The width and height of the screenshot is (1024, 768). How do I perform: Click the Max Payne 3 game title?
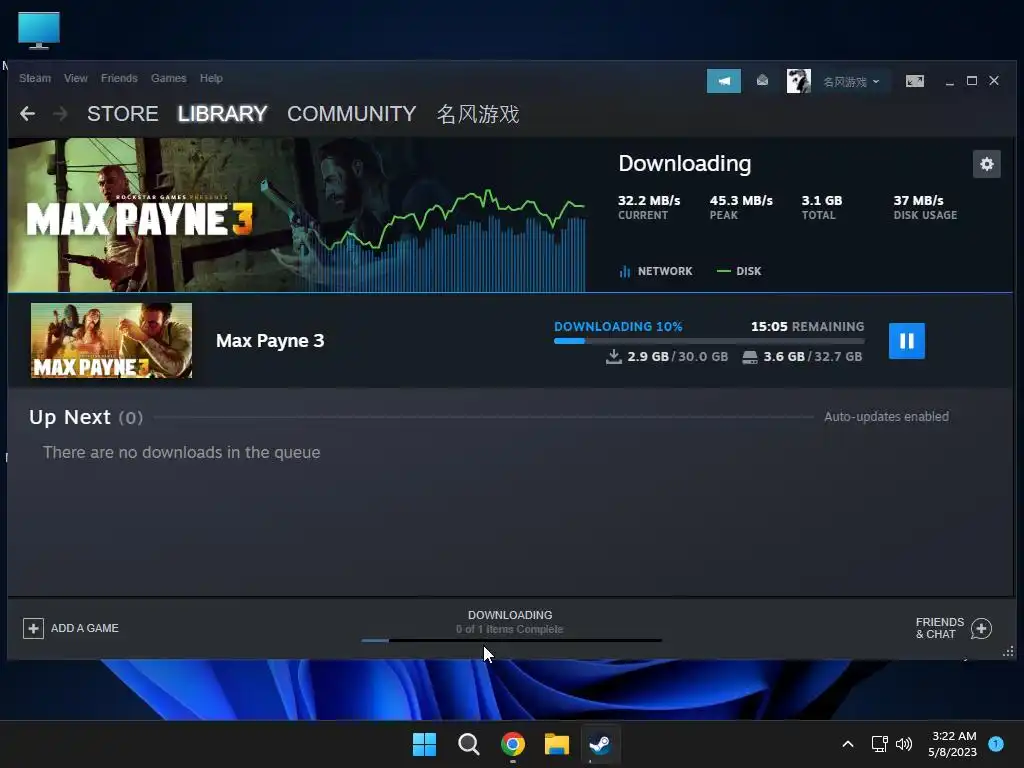[270, 341]
